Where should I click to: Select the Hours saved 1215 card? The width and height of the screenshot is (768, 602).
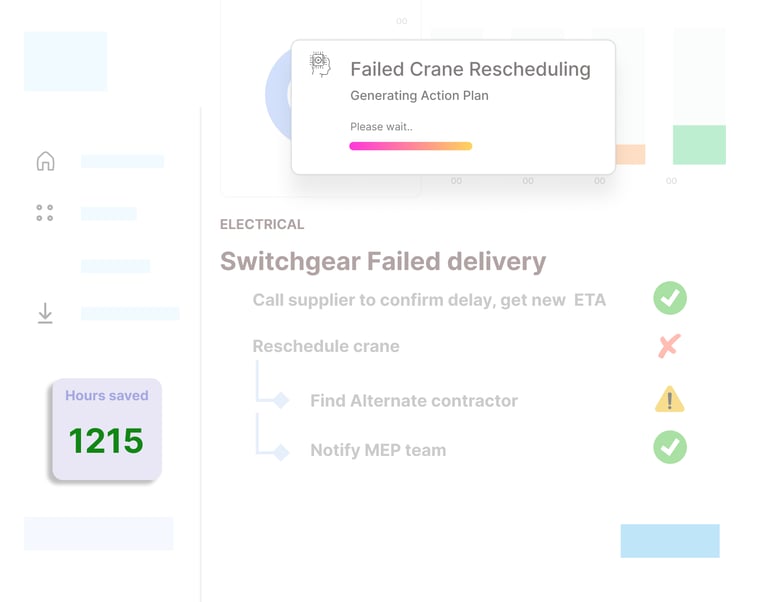pyautogui.click(x=107, y=429)
